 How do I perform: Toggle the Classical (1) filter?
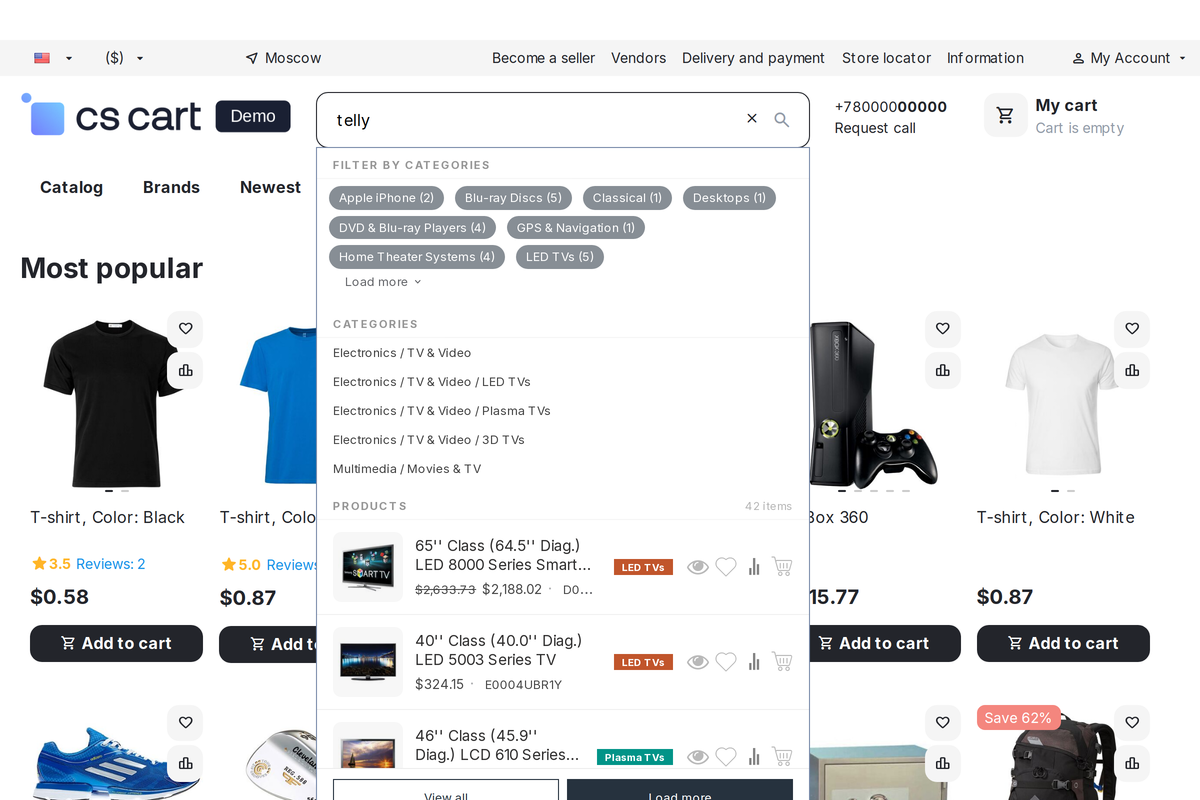[627, 198]
